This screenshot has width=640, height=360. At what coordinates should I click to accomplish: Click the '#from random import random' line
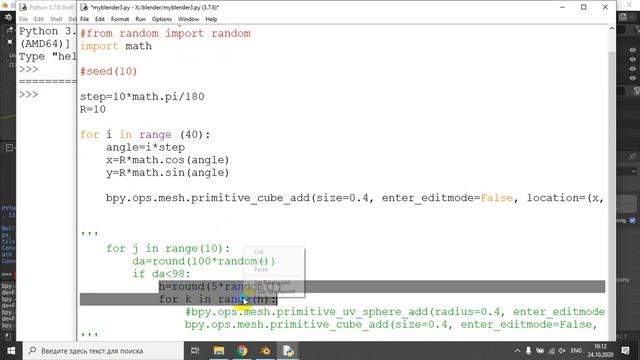[165, 33]
